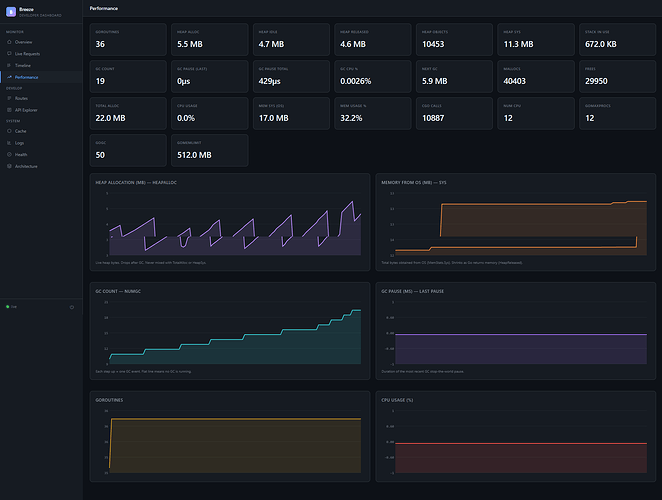Click the GOMEMLIMIT 512.0 MB card
This screenshot has height=500, width=662.
click(210, 150)
